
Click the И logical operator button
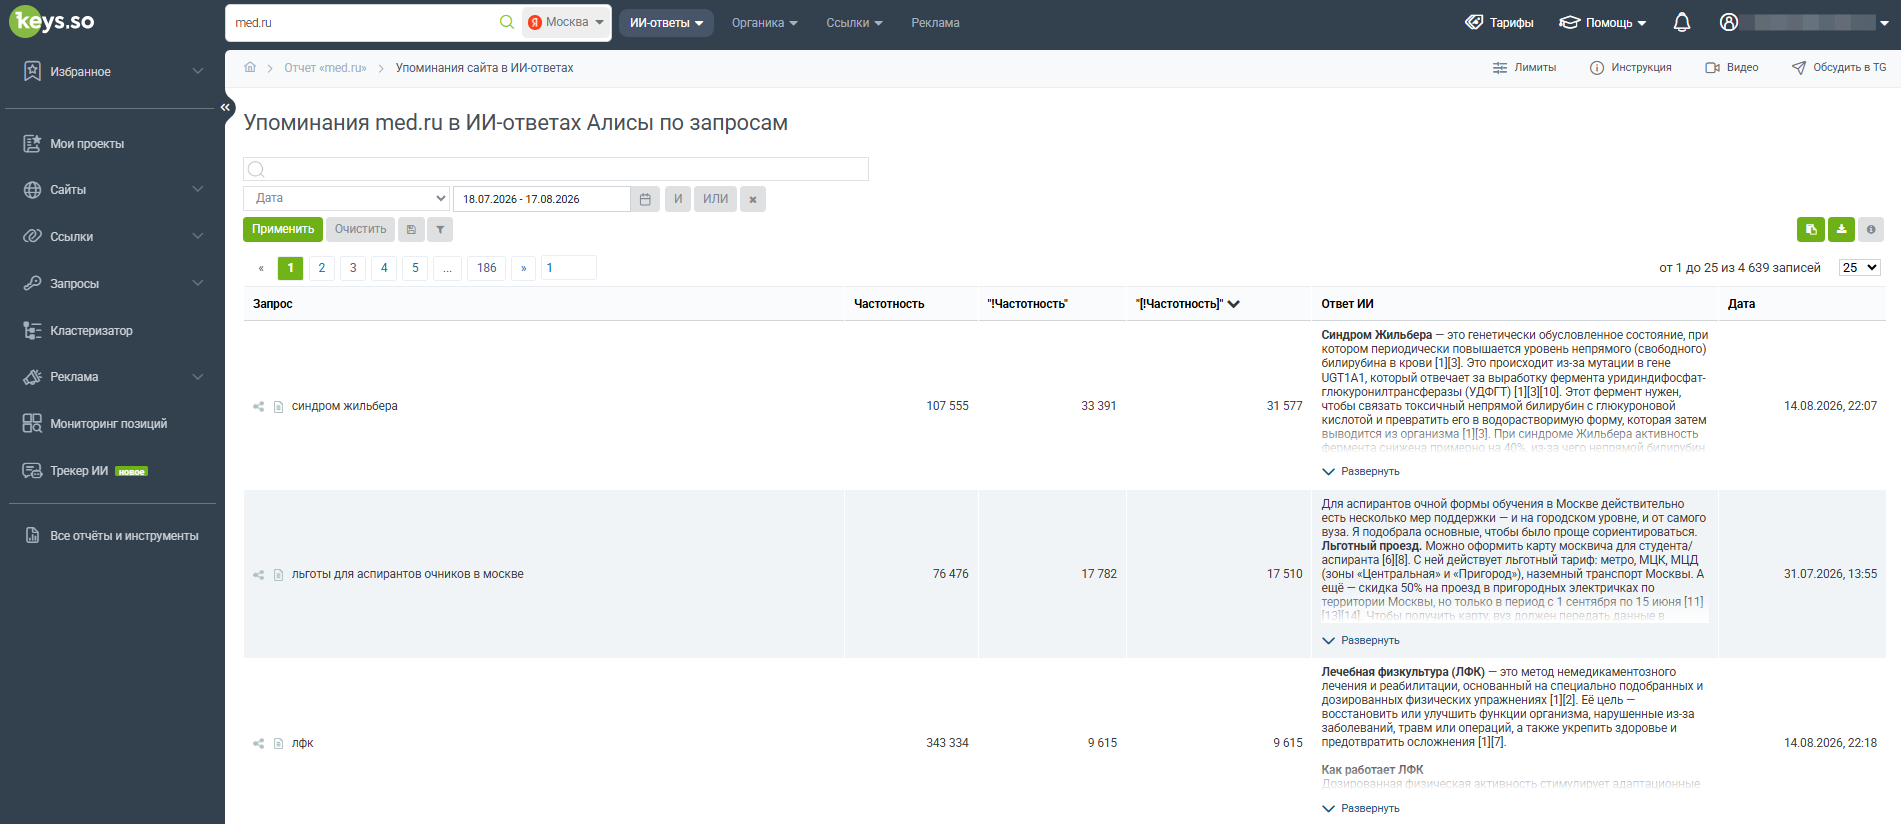pyautogui.click(x=678, y=199)
